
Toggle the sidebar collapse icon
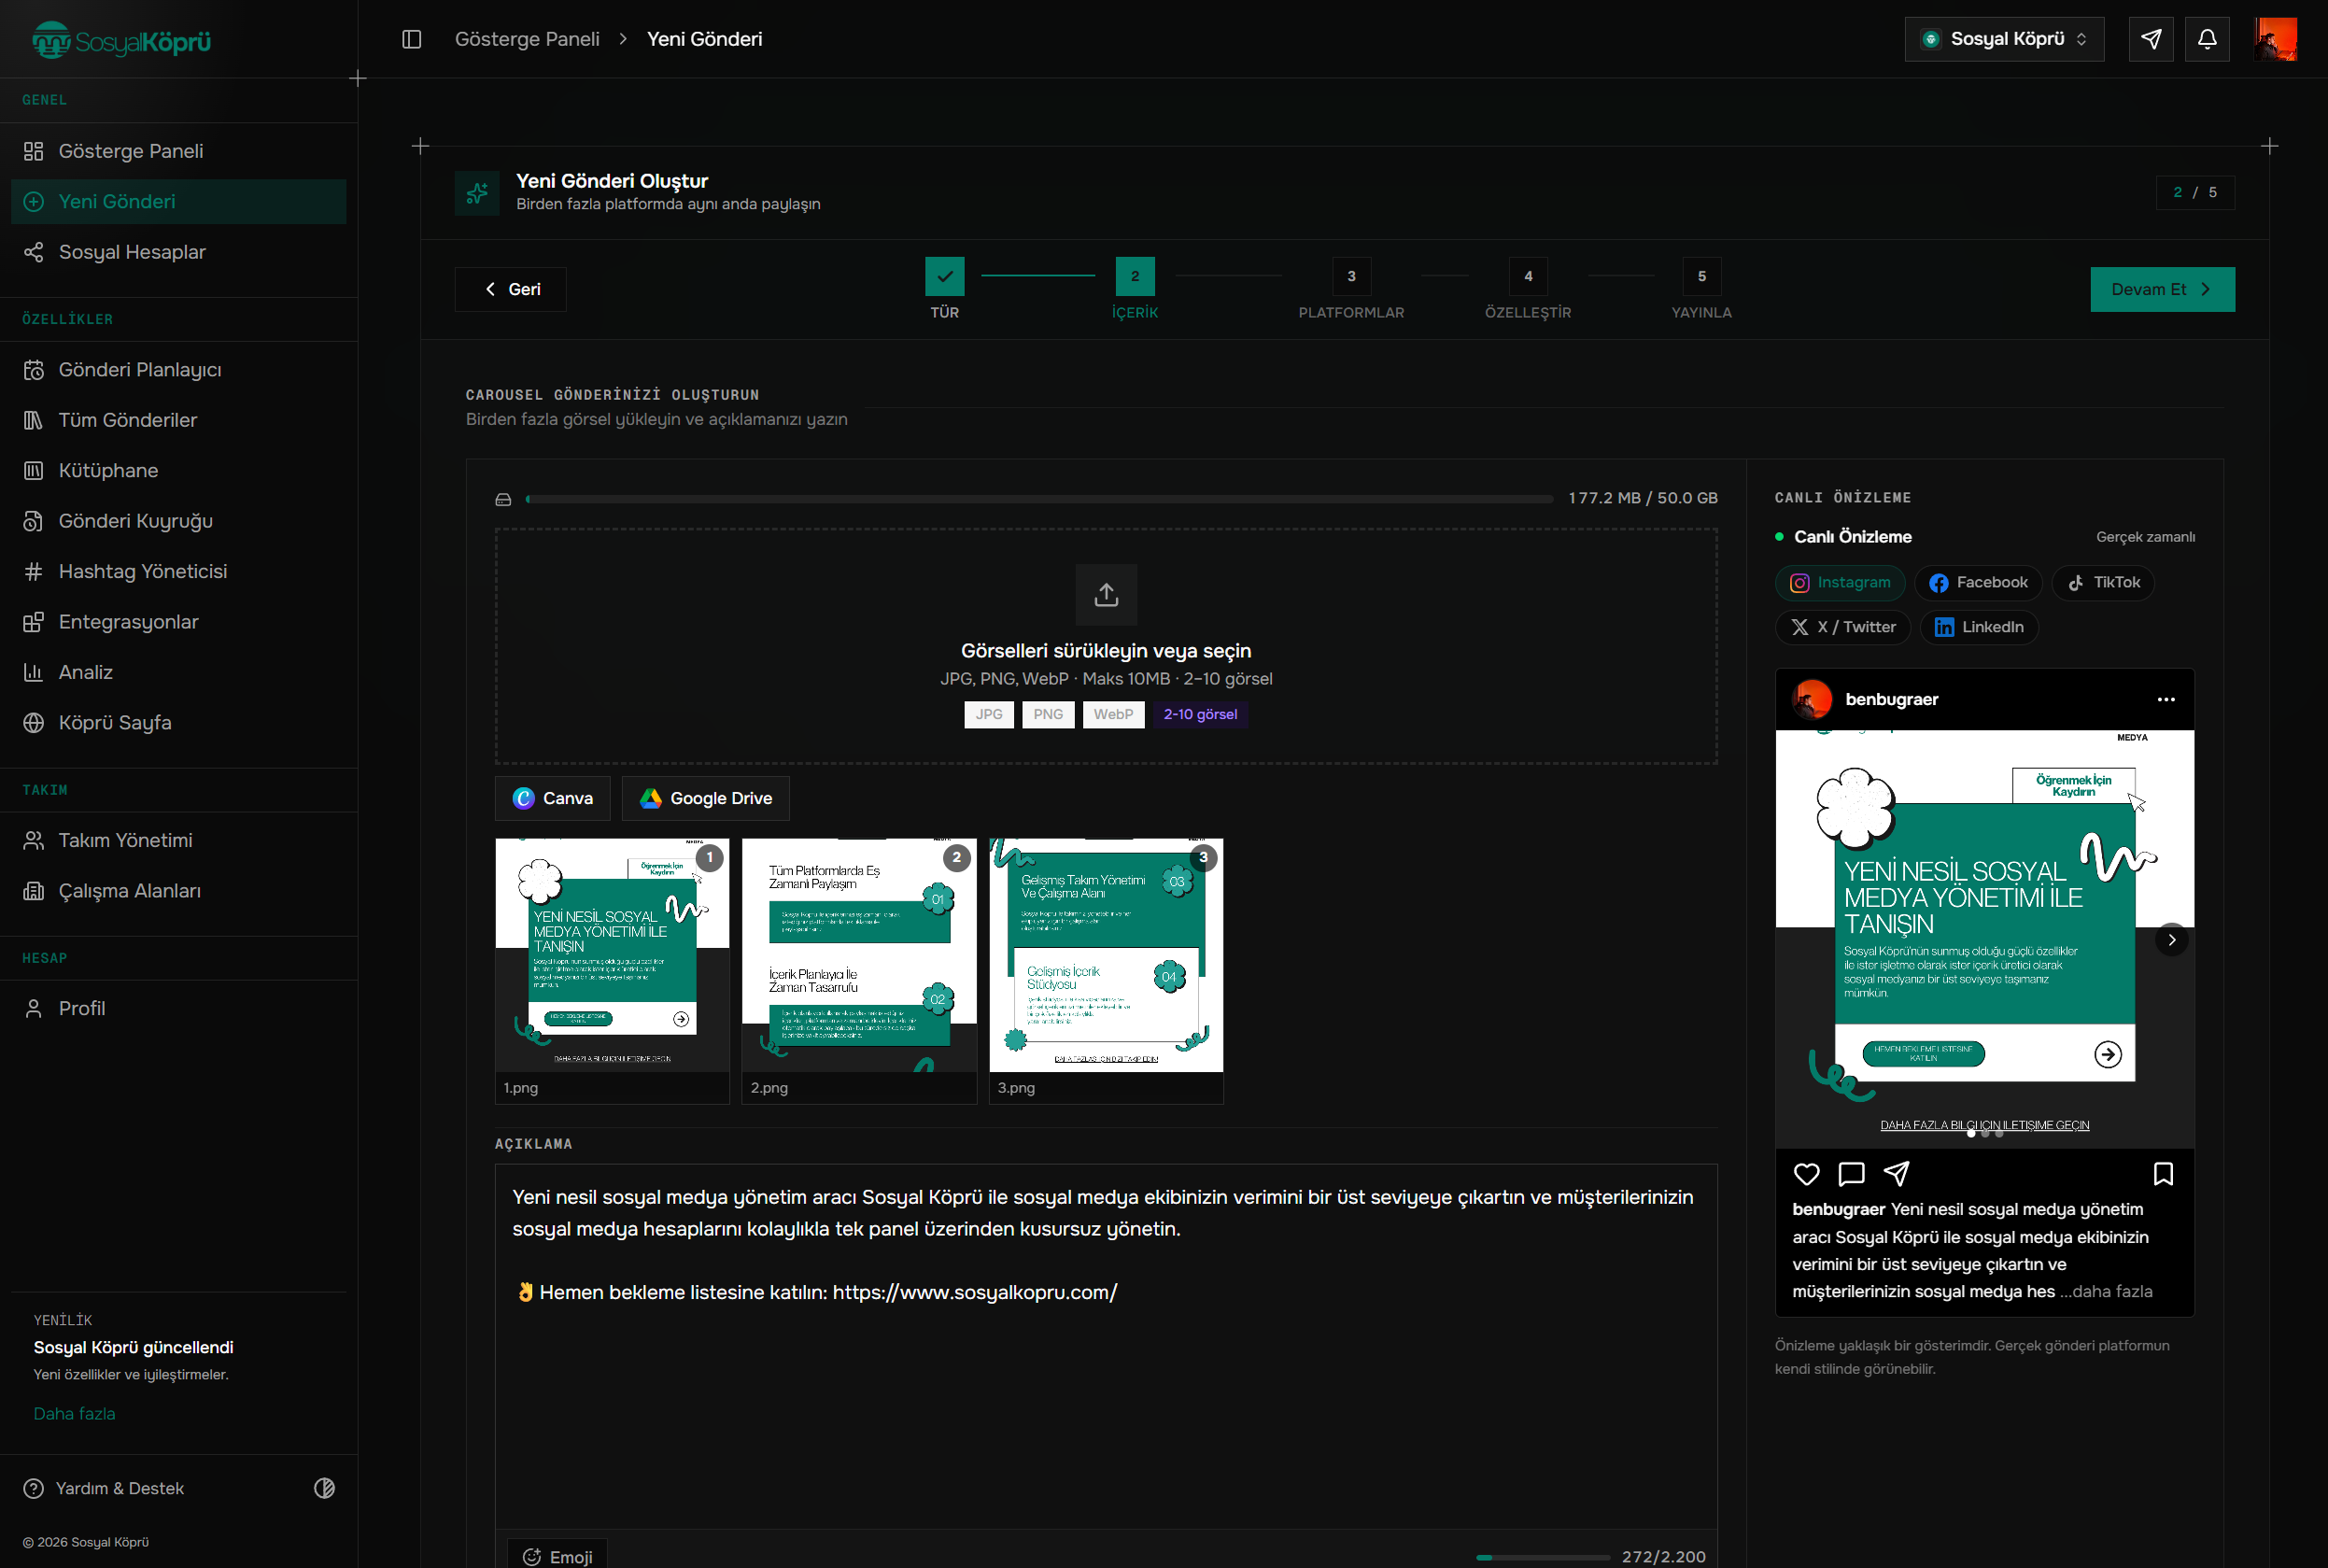point(412,39)
